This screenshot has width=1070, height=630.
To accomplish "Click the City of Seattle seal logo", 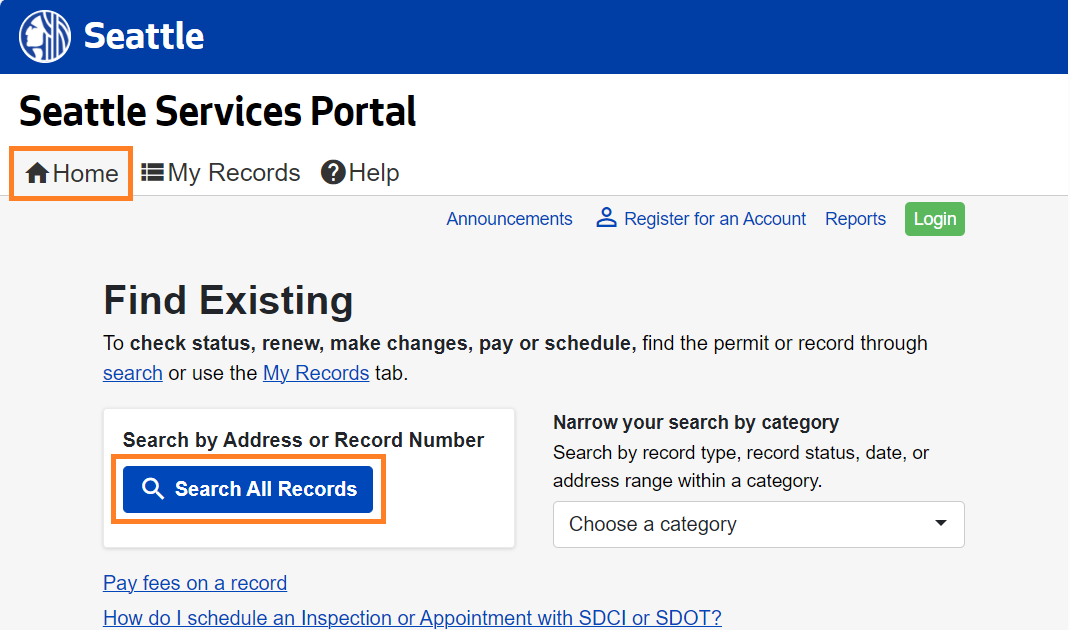I will [45, 37].
